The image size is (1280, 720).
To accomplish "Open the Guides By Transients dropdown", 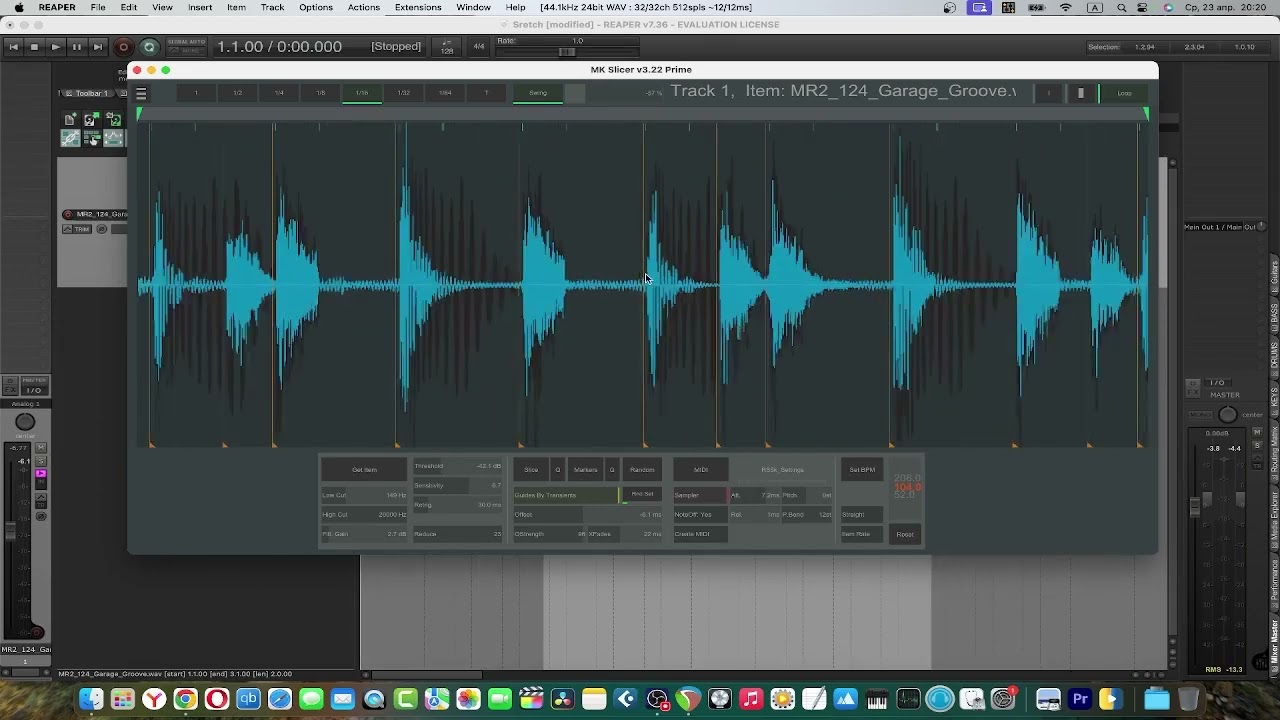I will (x=566, y=495).
